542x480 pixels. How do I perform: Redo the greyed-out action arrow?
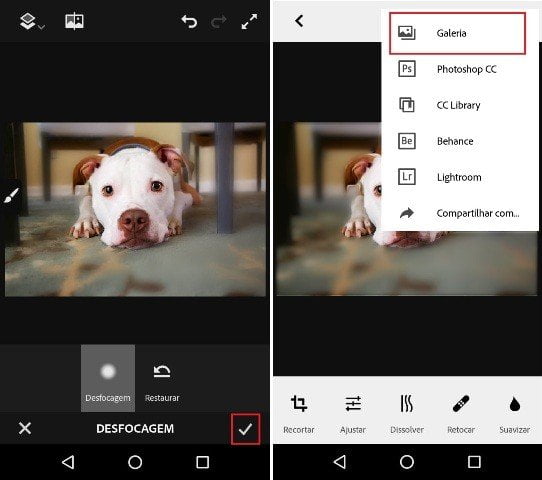pos(219,21)
